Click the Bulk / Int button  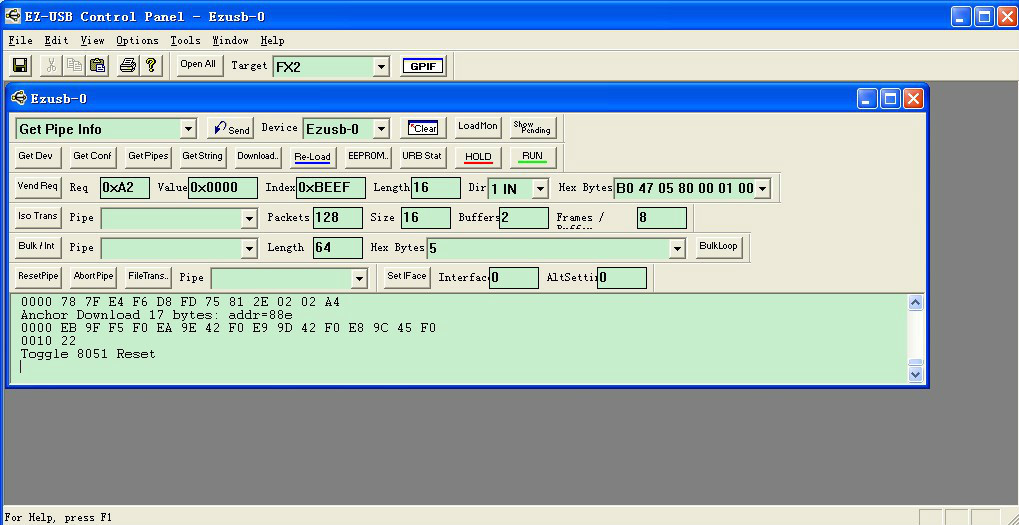click(x=38, y=246)
